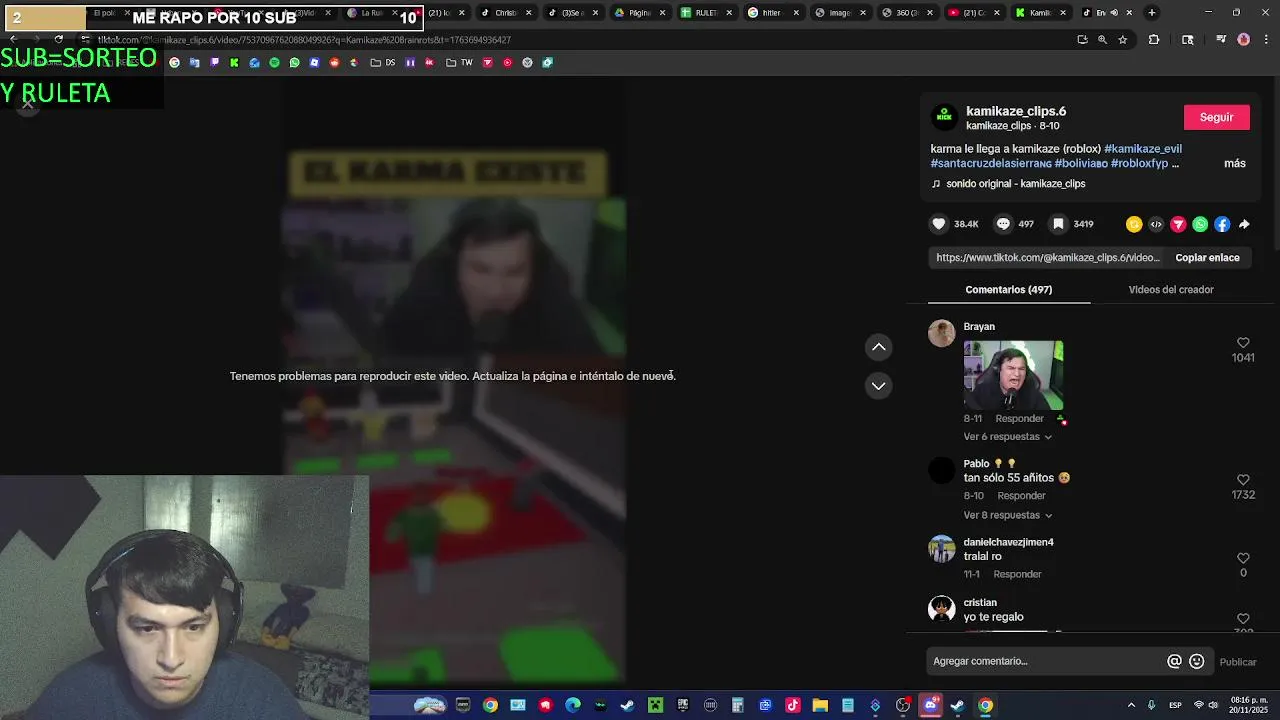Open more share options with arrow icon
This screenshot has height=720, width=1280.
click(1244, 224)
